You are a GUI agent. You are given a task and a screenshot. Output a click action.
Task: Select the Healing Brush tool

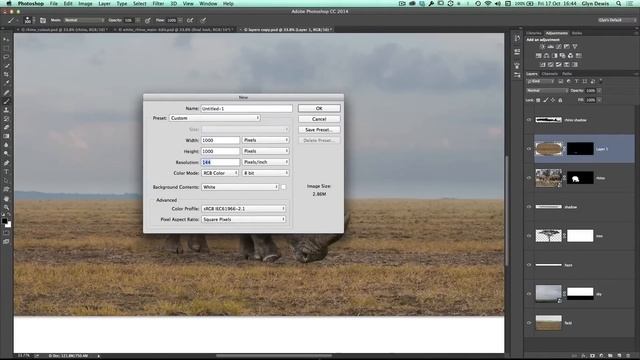click(6, 92)
